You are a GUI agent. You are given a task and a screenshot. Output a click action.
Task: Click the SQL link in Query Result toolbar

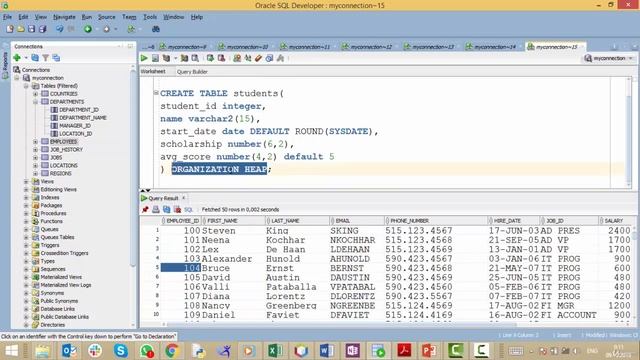click(188, 210)
